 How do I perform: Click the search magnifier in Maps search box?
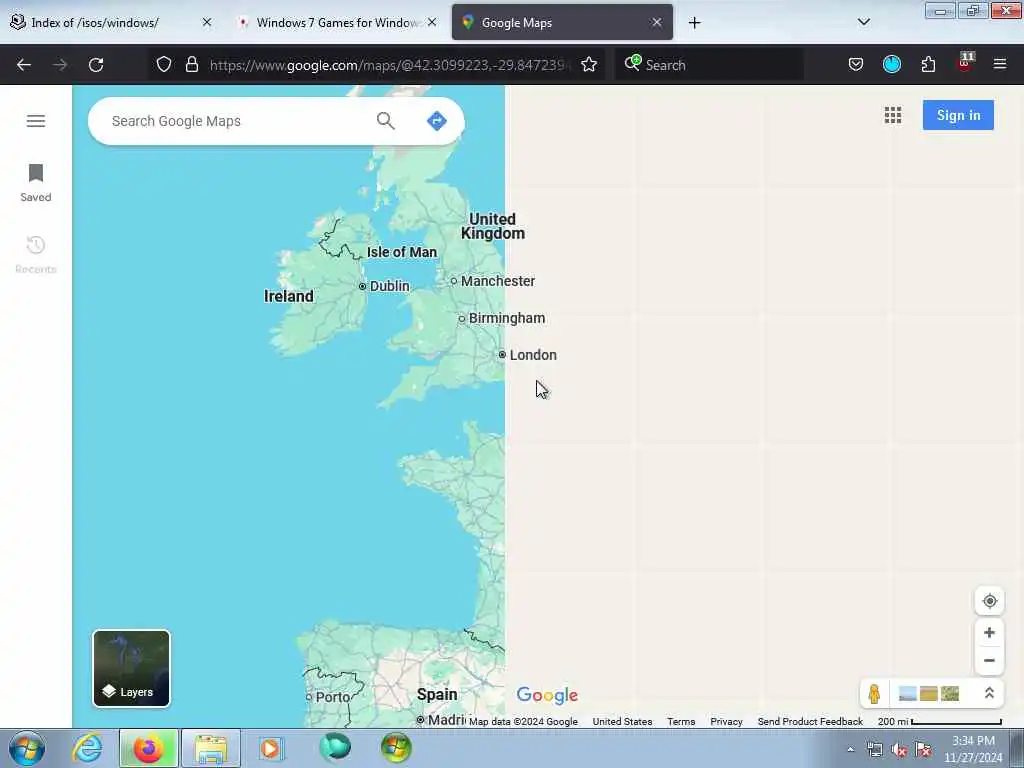pos(385,121)
